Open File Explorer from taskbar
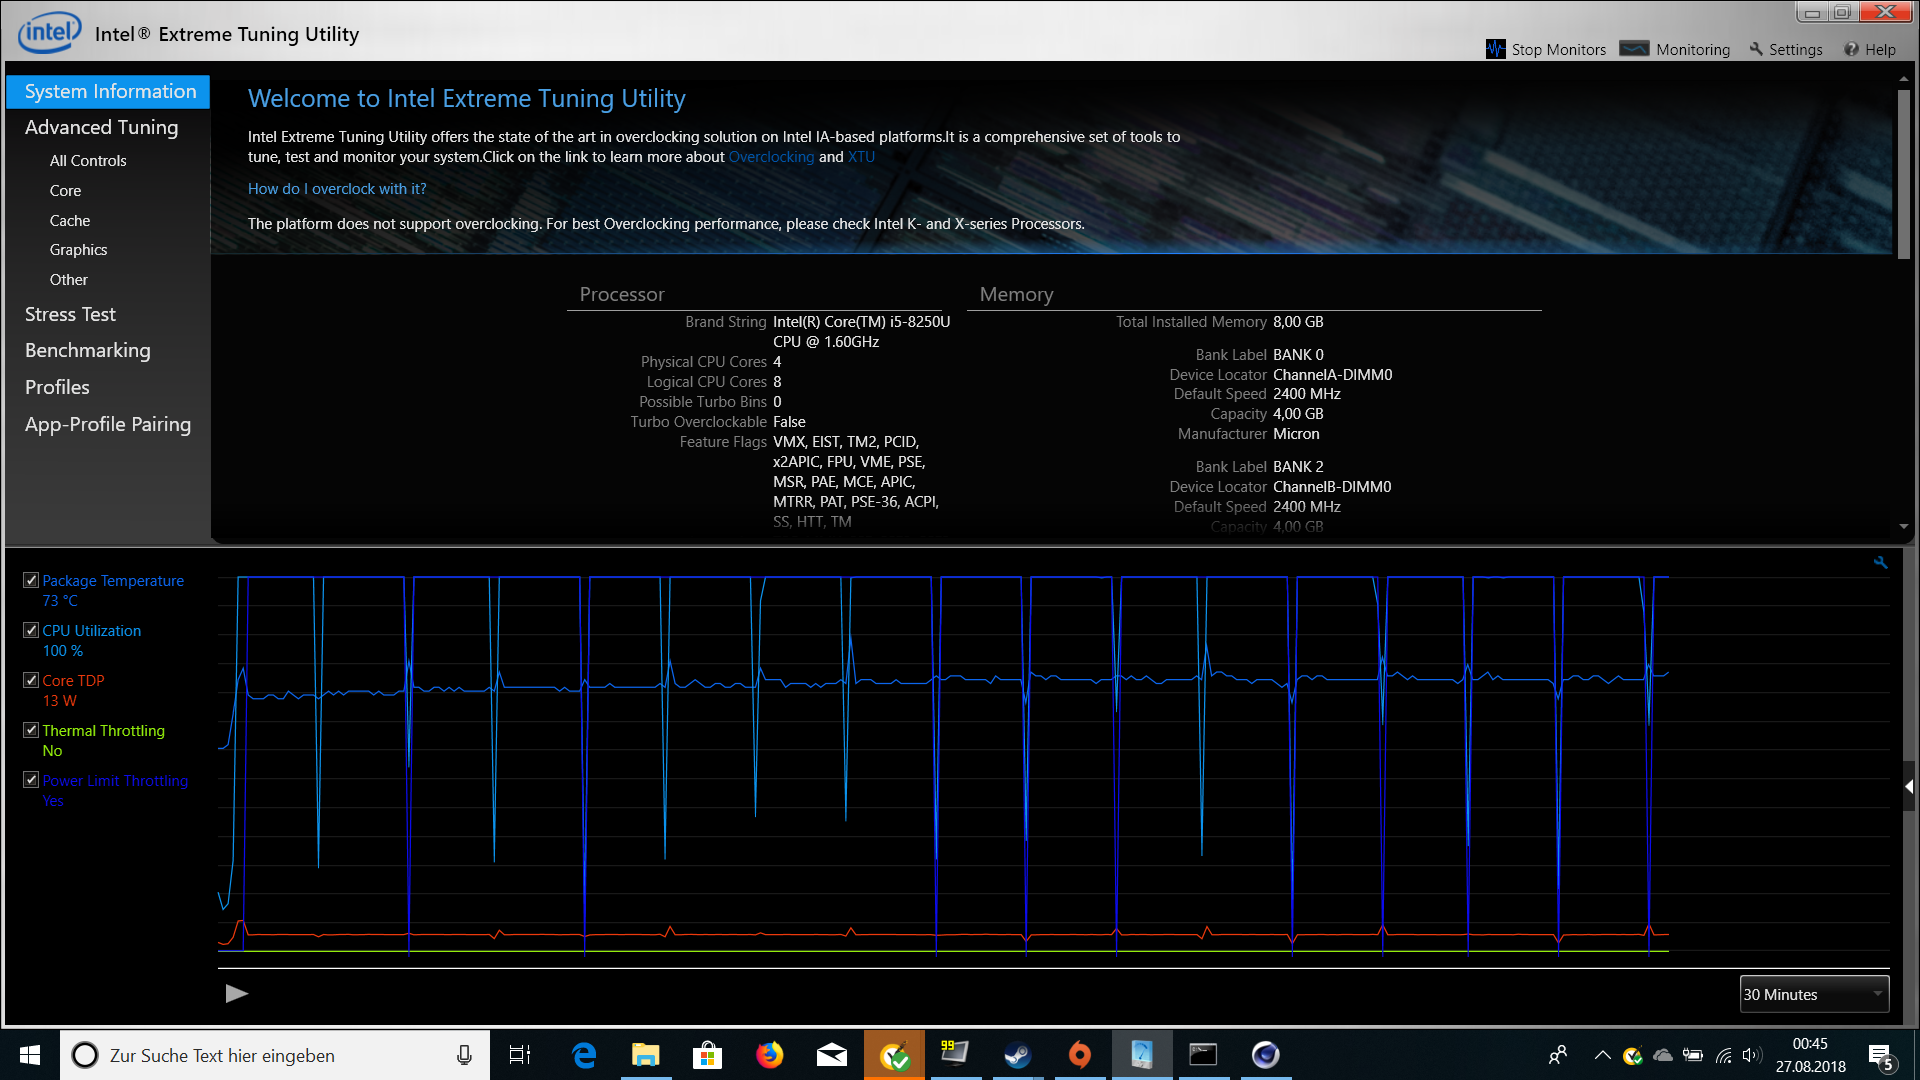Viewport: 1920px width, 1080px height. point(646,1055)
